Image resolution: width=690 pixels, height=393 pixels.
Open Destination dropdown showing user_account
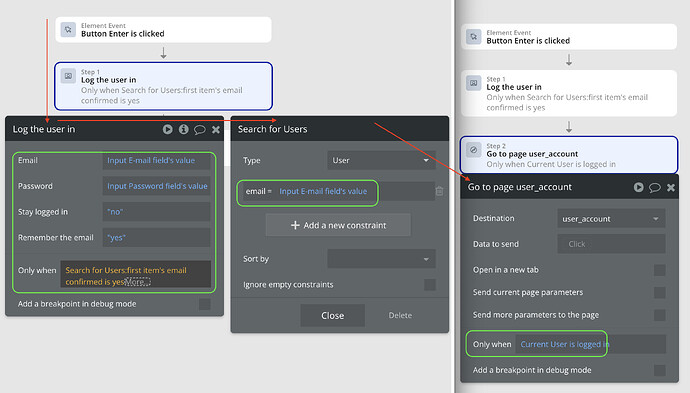tap(611, 219)
